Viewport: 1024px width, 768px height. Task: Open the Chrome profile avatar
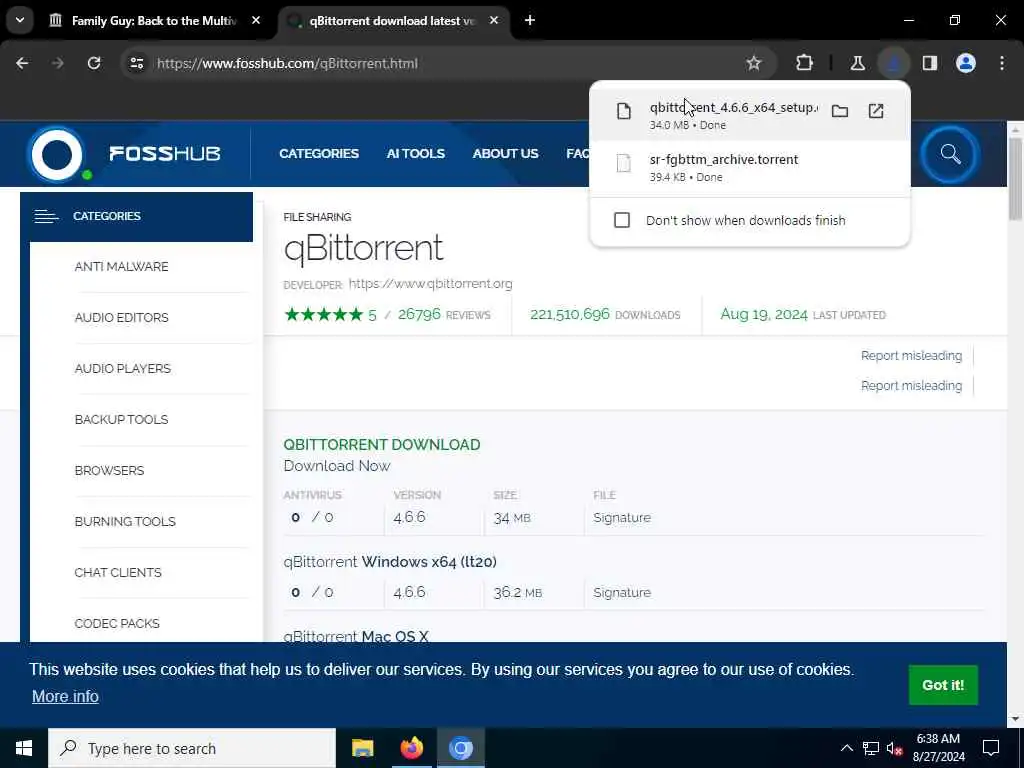pos(966,63)
